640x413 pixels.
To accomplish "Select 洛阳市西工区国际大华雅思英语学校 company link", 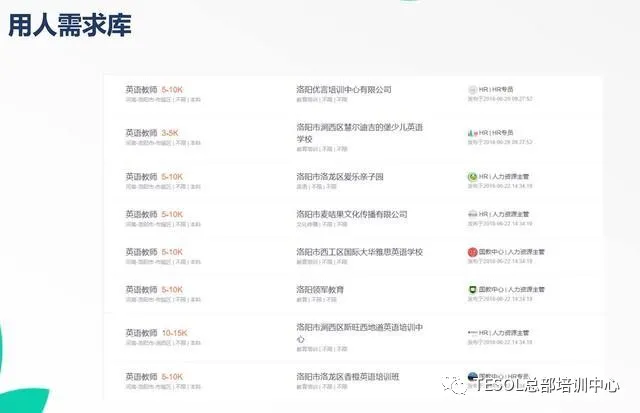I will click(360, 252).
